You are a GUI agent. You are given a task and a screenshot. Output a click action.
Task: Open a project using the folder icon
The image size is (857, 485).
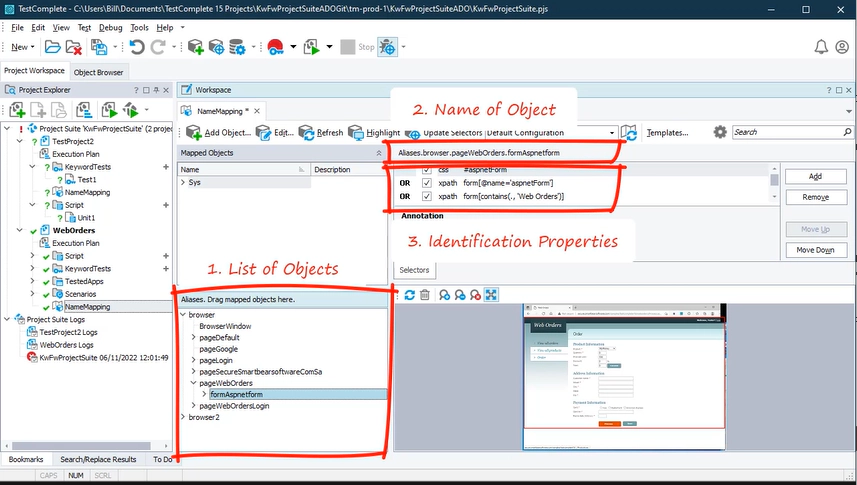pos(52,47)
